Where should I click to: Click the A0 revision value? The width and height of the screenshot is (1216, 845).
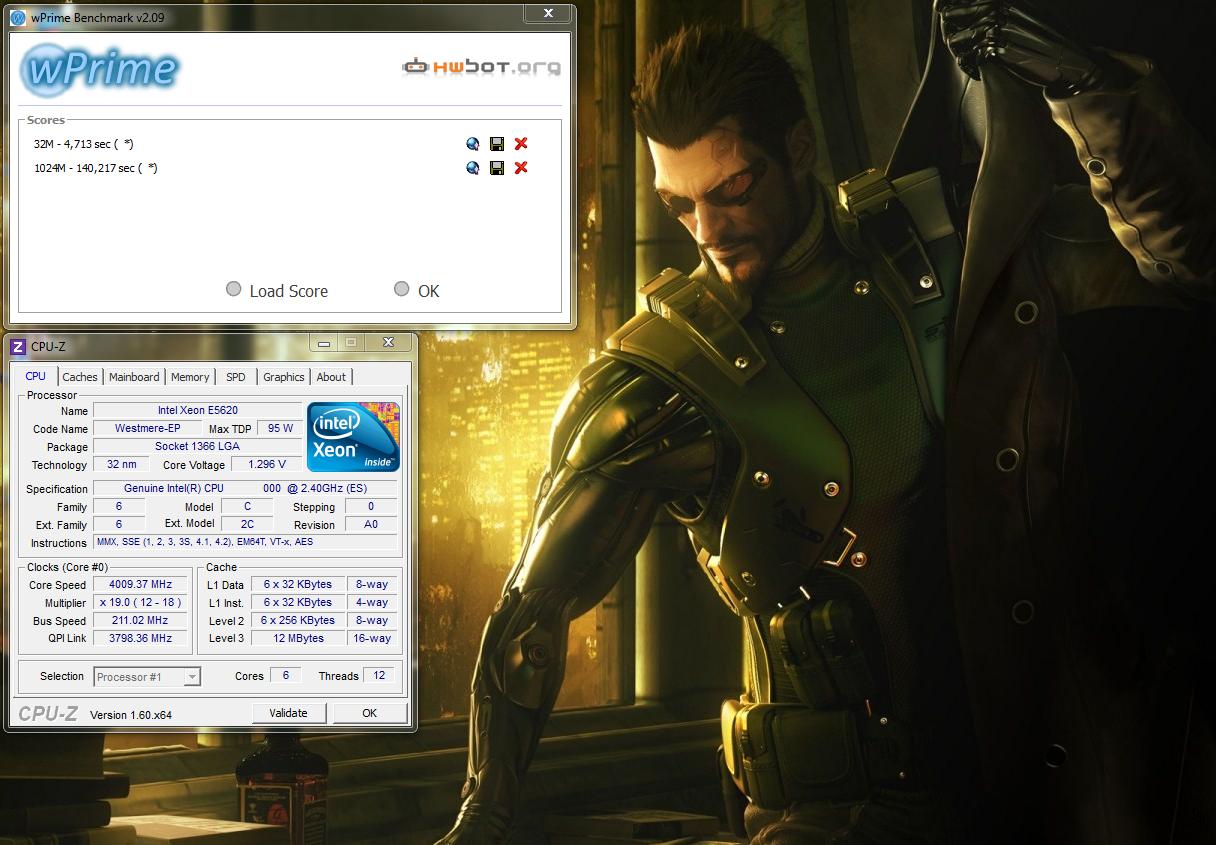click(371, 525)
